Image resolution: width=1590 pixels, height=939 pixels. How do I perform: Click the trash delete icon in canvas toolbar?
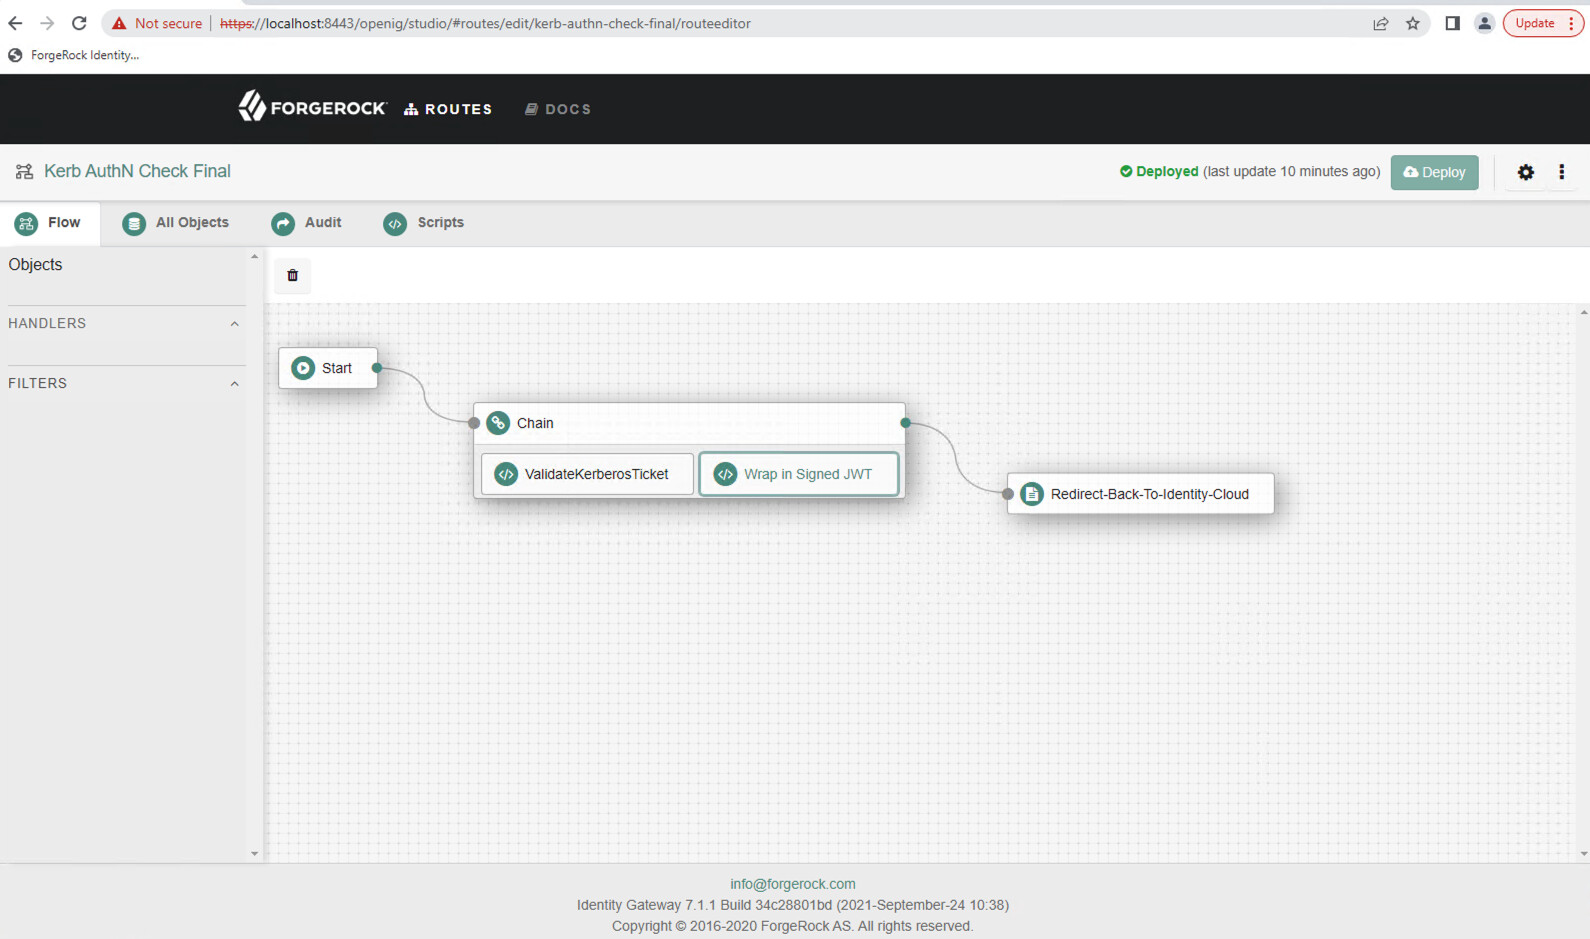293,275
